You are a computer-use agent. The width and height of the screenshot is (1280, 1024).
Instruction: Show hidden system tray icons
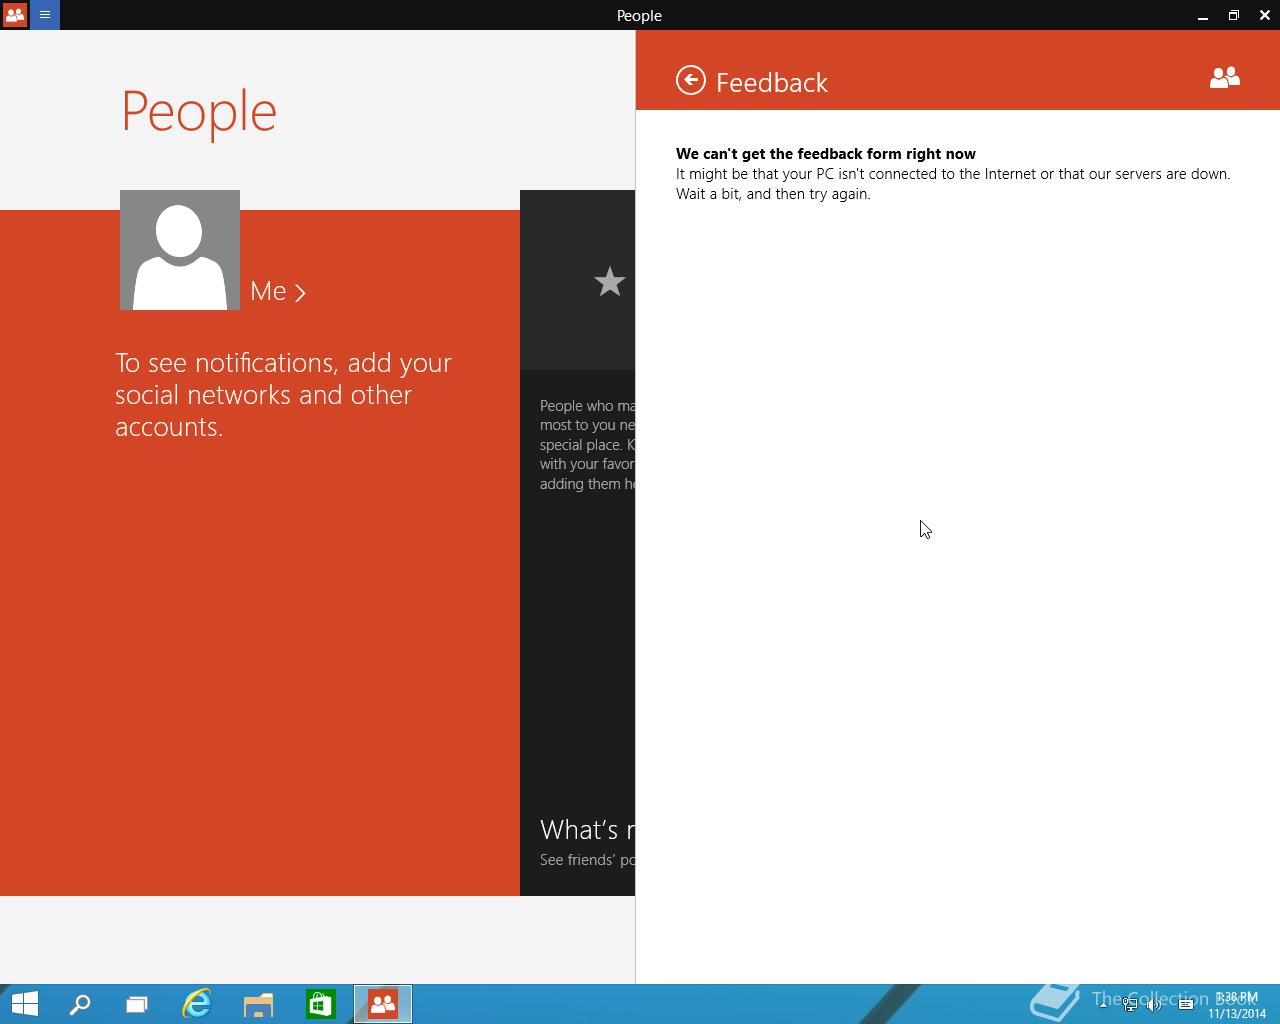[x=1103, y=1005]
